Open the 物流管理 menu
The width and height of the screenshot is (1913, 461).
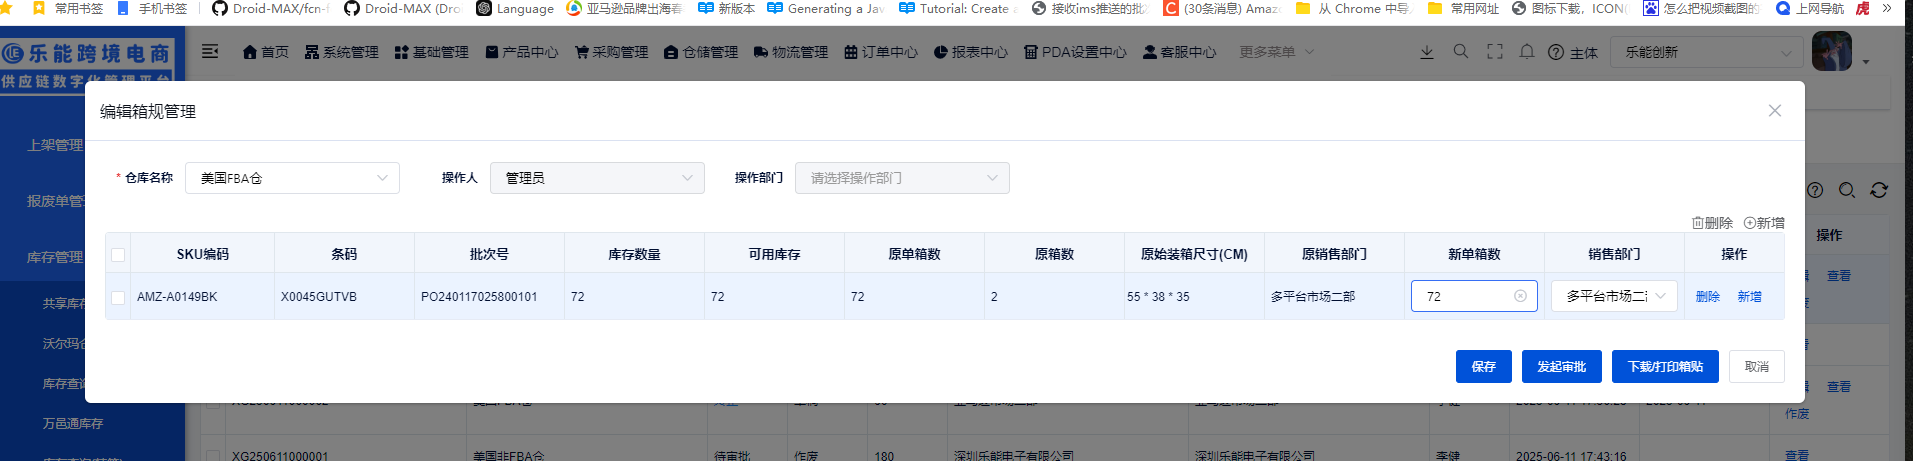point(791,52)
